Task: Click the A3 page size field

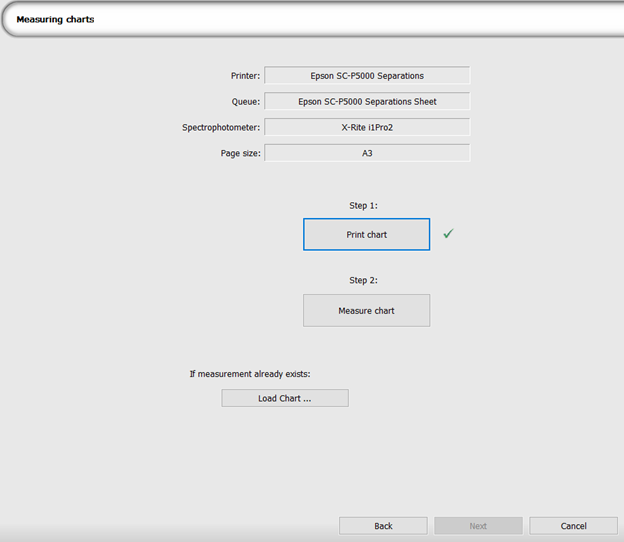Action: [367, 153]
